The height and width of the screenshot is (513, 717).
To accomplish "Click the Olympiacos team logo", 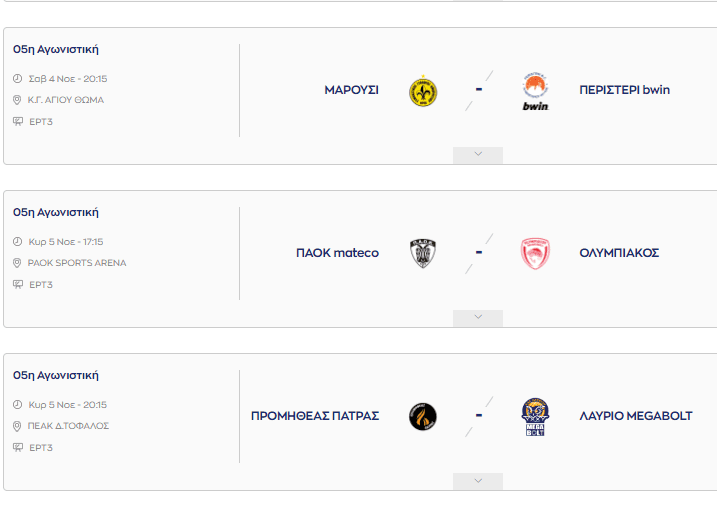I will [535, 253].
